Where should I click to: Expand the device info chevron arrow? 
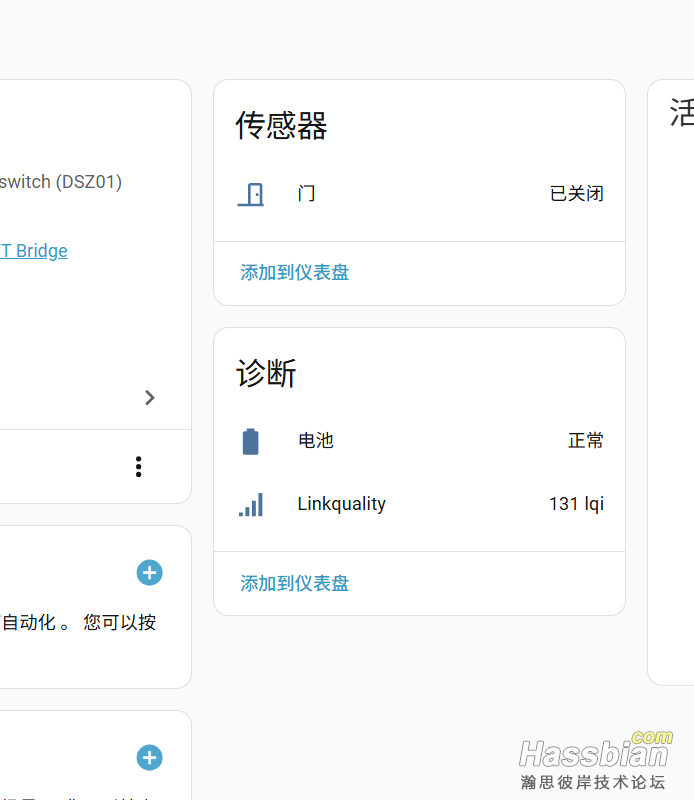(x=150, y=398)
